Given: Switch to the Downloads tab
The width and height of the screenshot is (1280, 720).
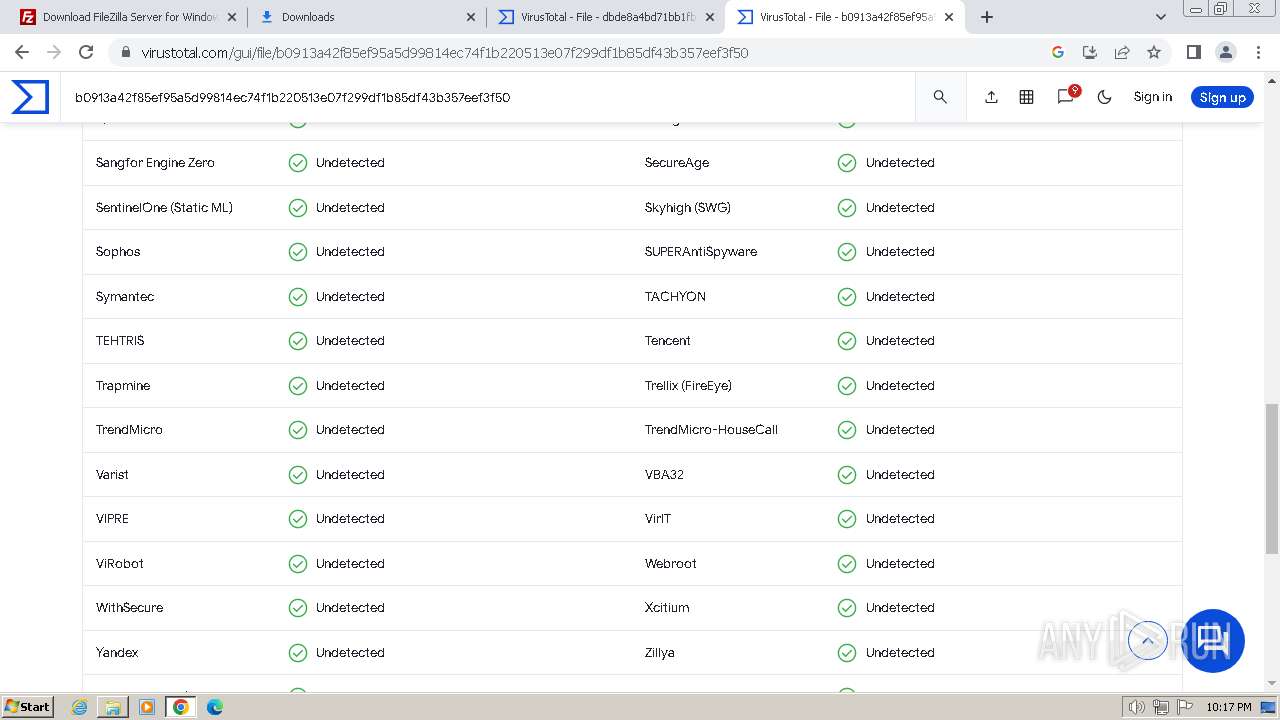Looking at the screenshot, I should pyautogui.click(x=365, y=17).
